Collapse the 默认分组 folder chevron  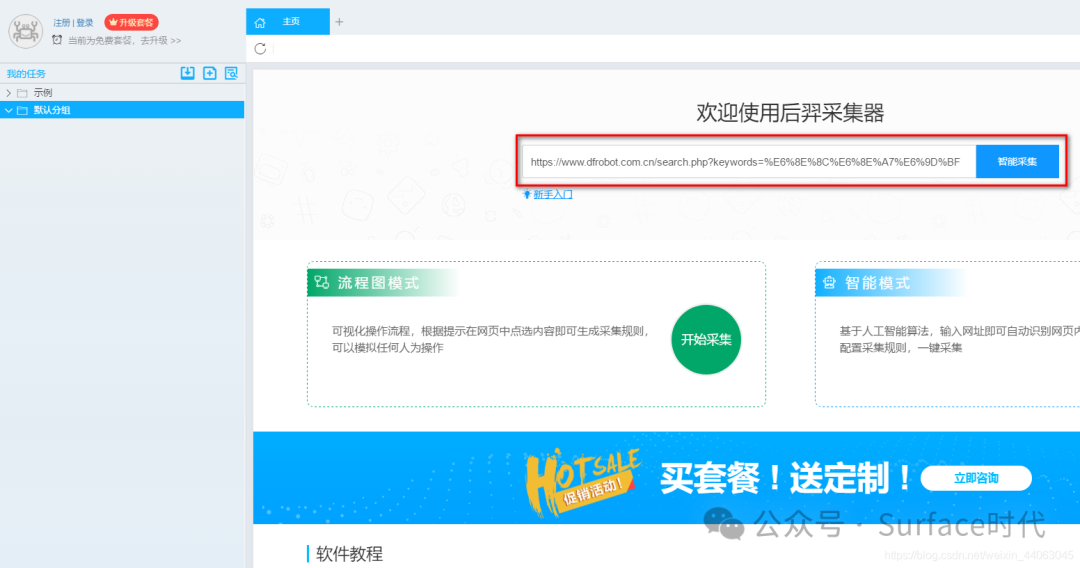tap(8, 110)
